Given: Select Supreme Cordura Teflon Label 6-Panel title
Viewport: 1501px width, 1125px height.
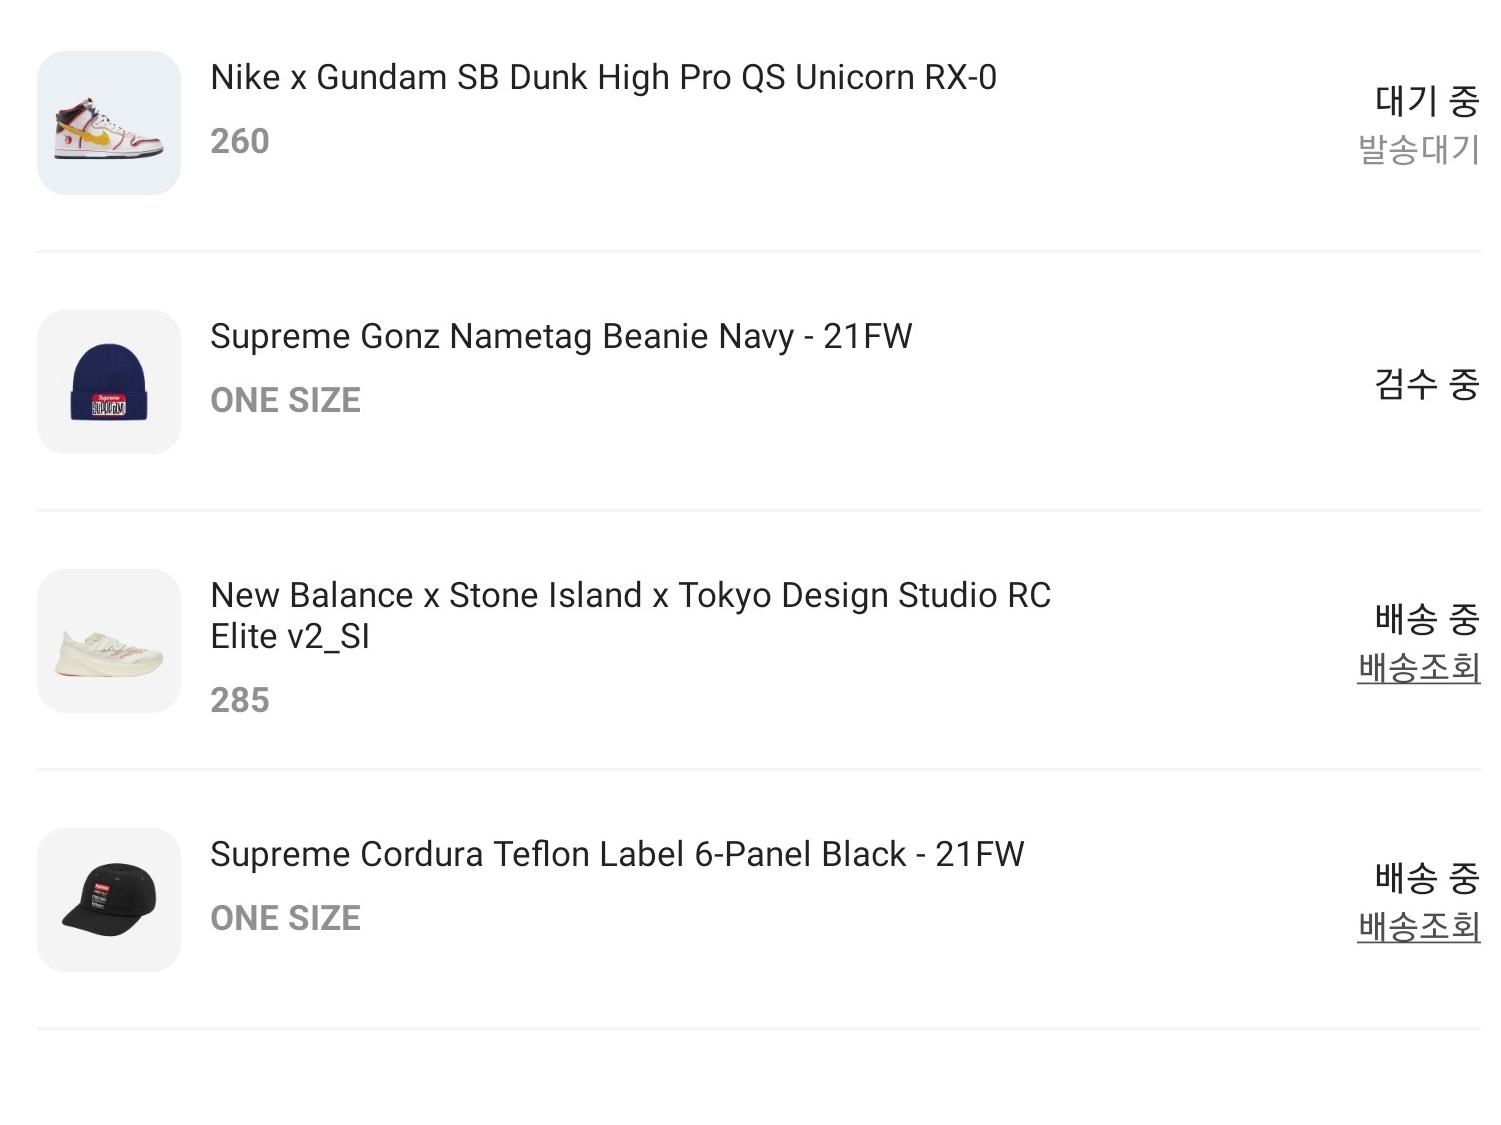Looking at the screenshot, I should [617, 855].
